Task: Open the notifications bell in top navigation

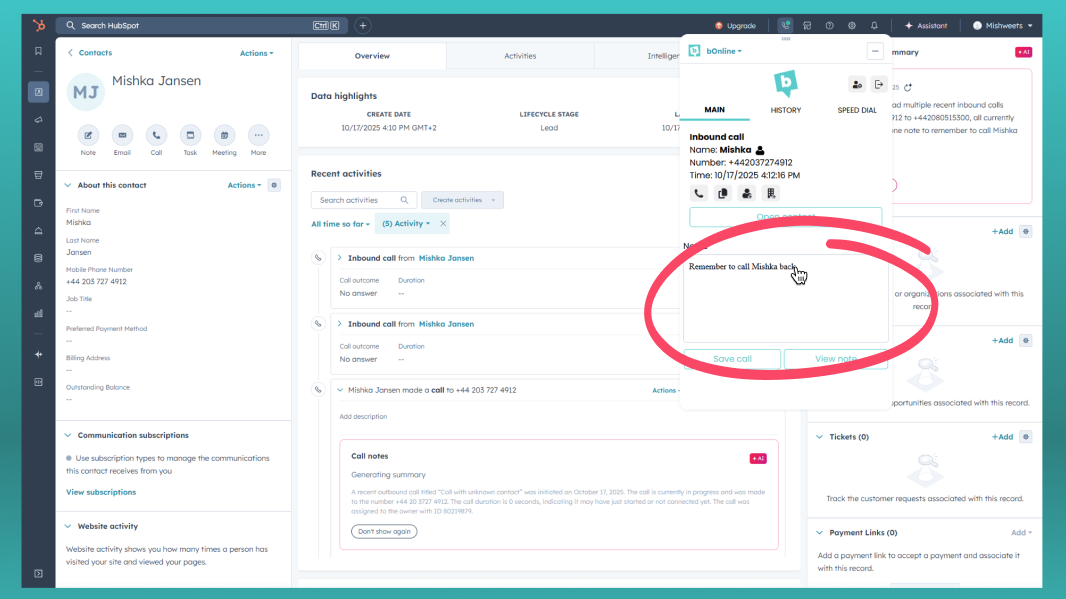Action: click(x=874, y=25)
